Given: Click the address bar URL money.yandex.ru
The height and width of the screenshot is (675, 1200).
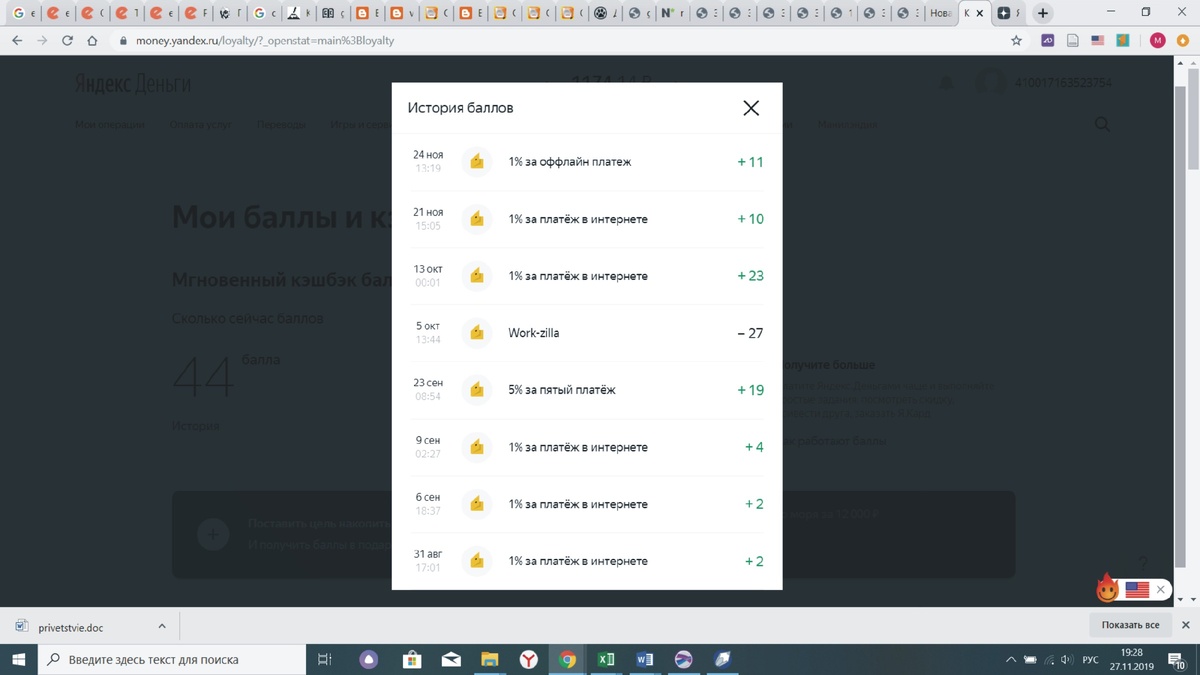Looking at the screenshot, I should (264, 41).
